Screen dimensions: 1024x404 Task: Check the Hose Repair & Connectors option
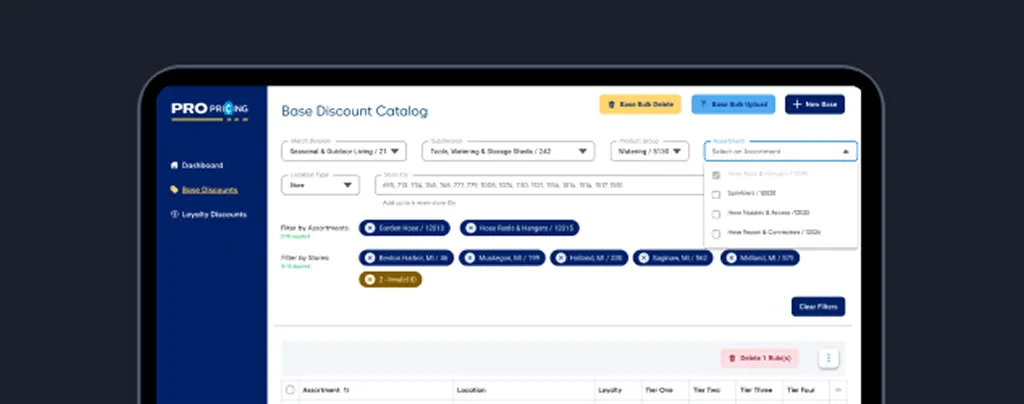tap(716, 234)
